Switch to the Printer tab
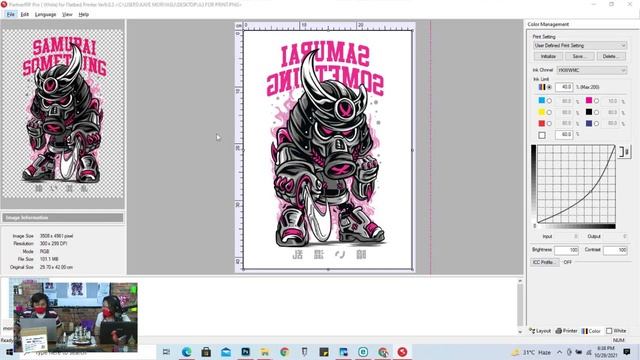 coord(567,331)
